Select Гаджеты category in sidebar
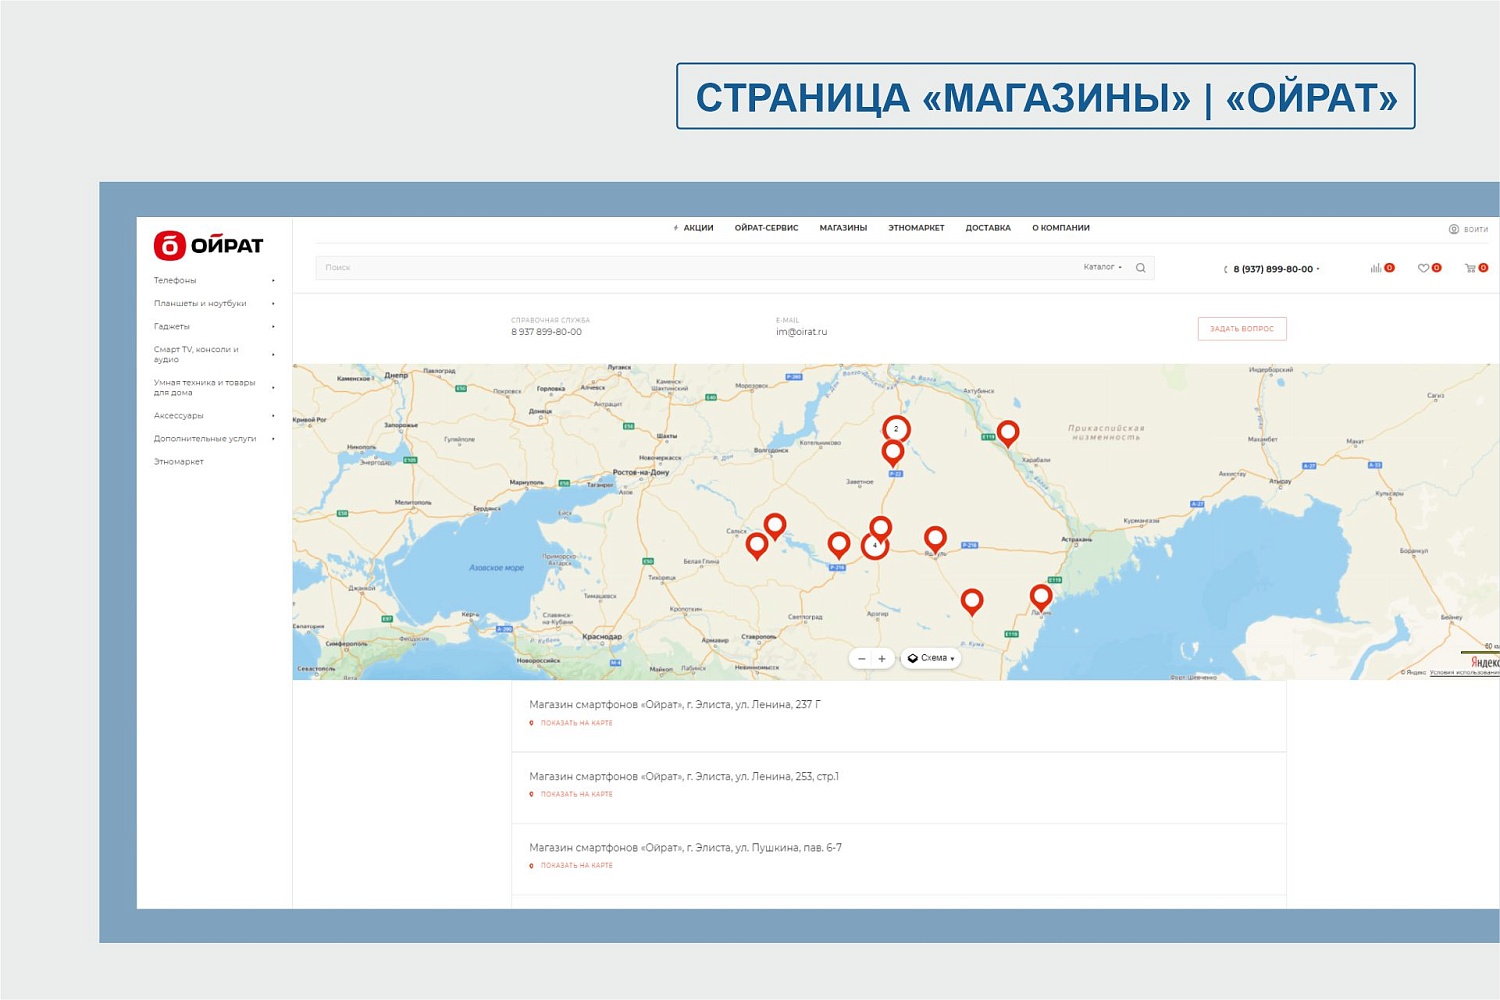1500x1000 pixels. tap(172, 326)
